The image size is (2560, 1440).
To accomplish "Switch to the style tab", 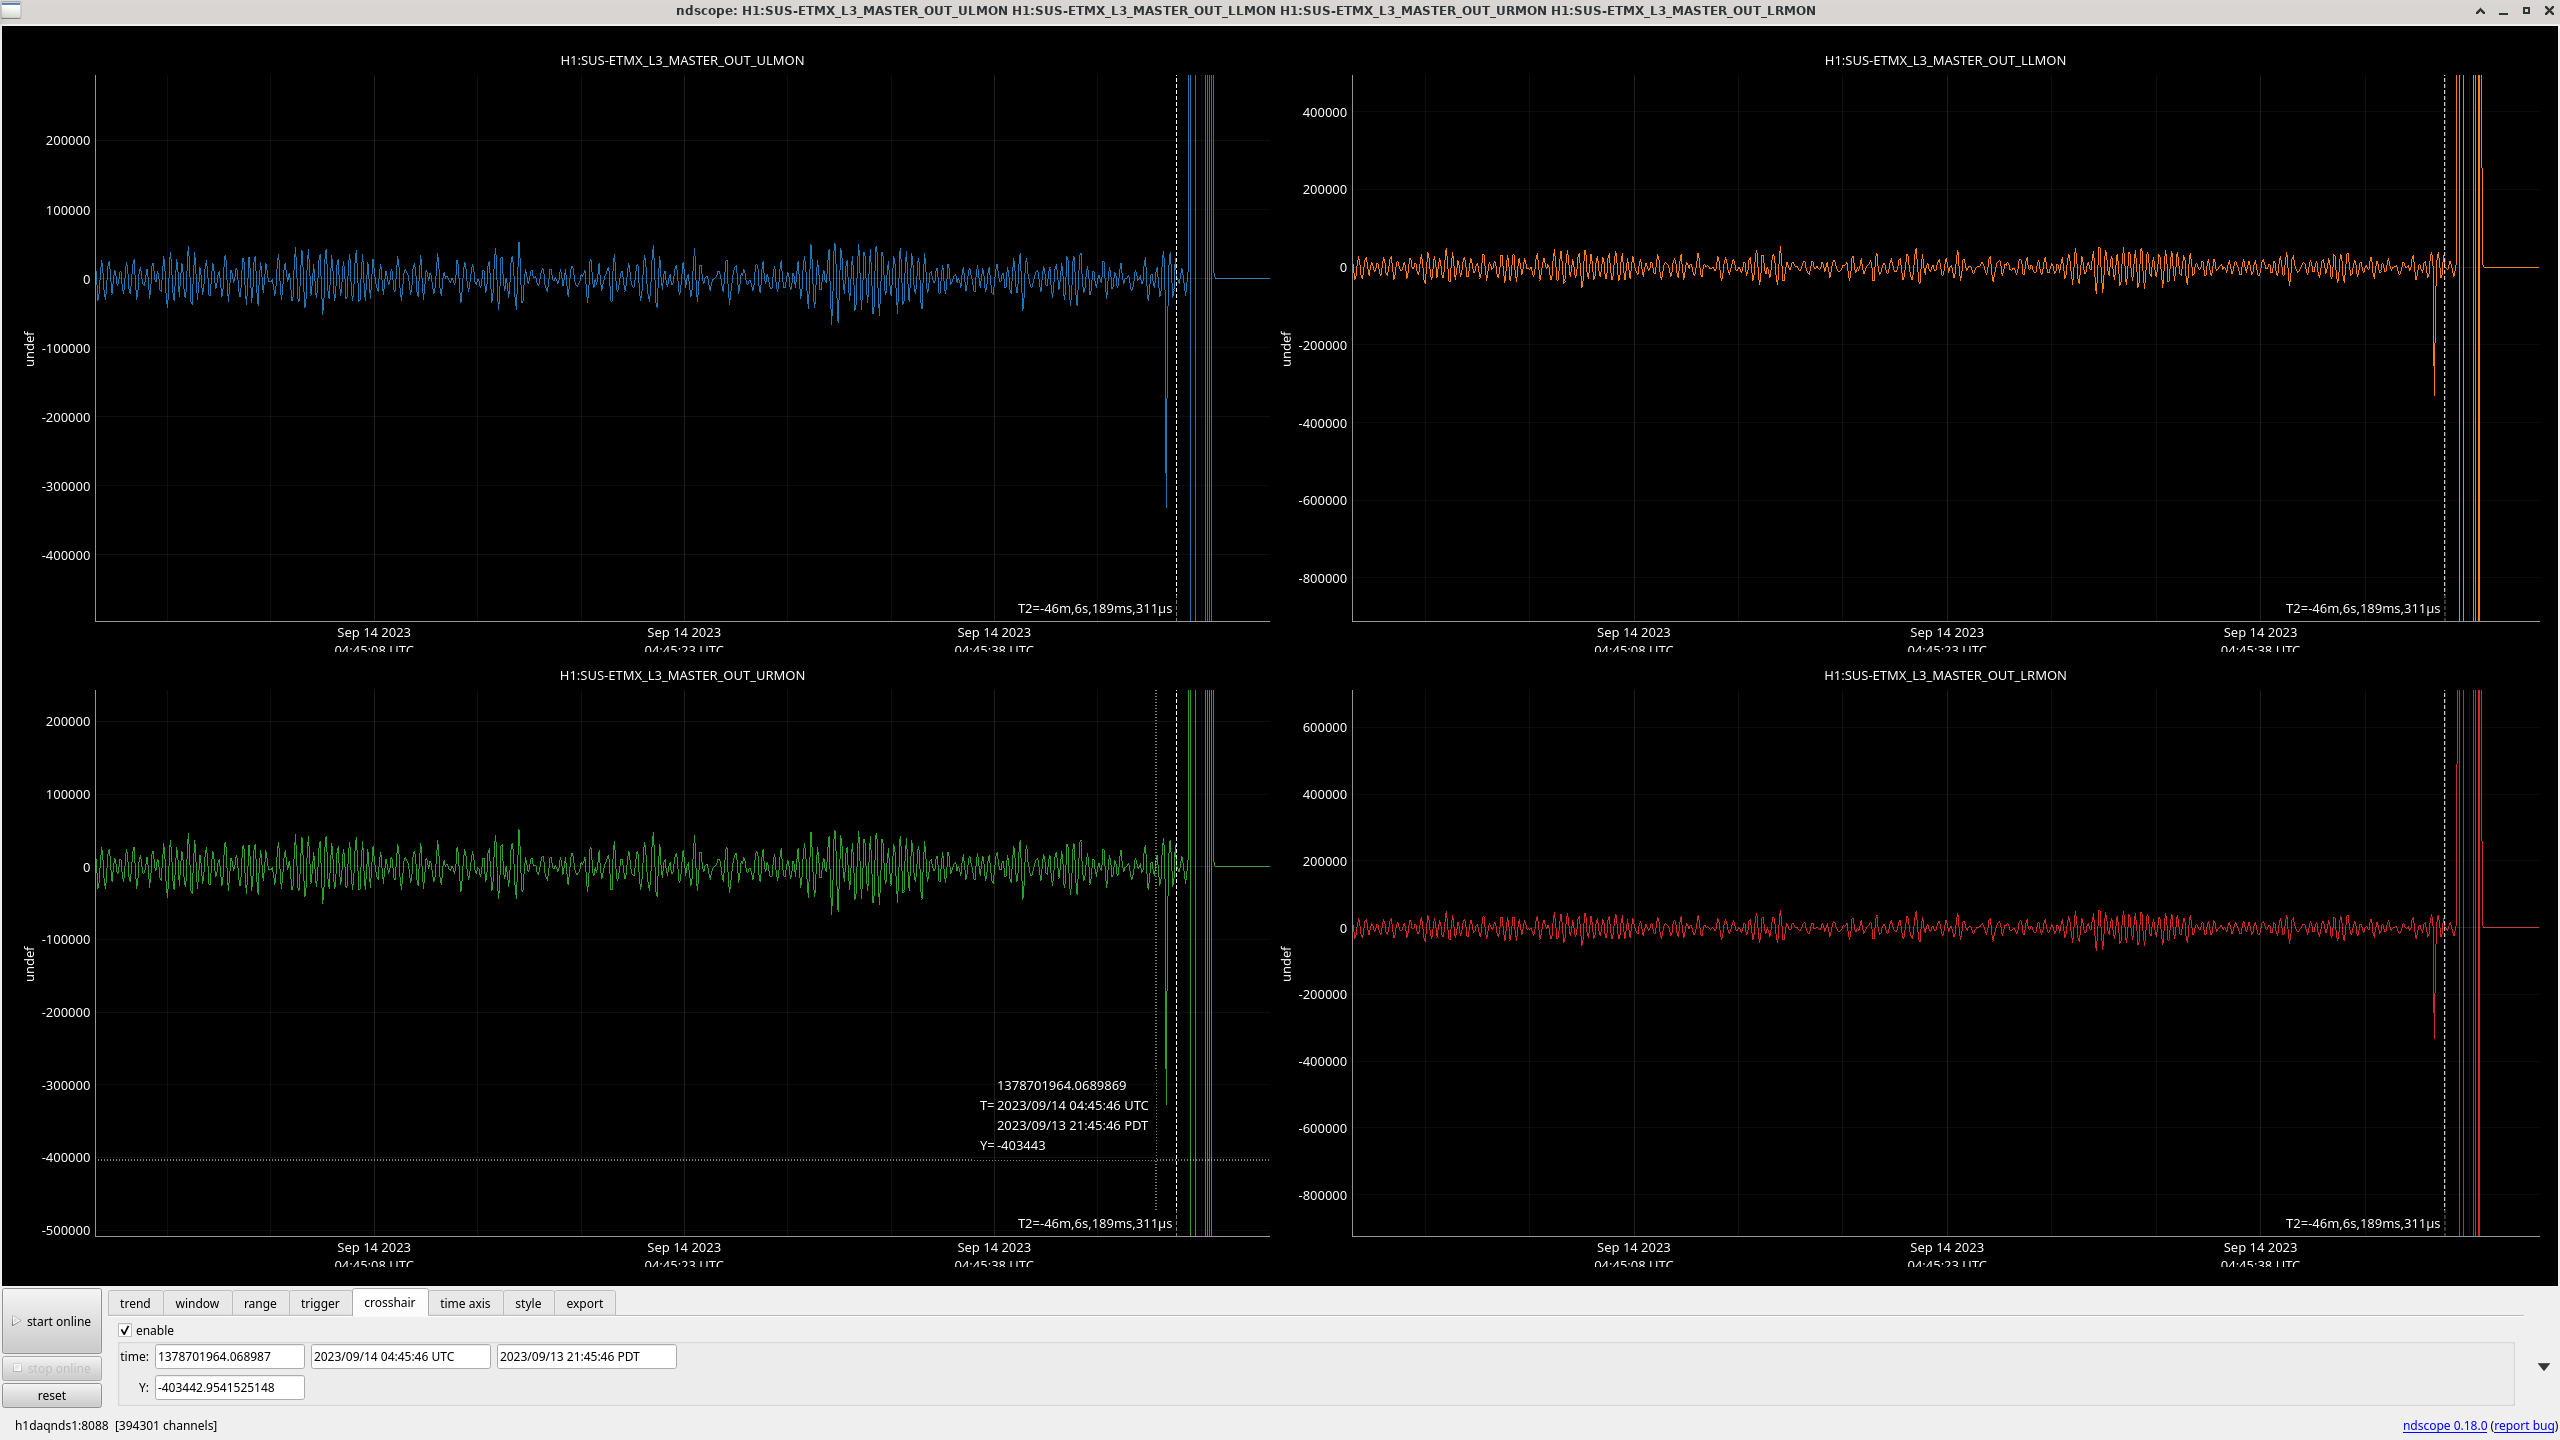I will (528, 1303).
